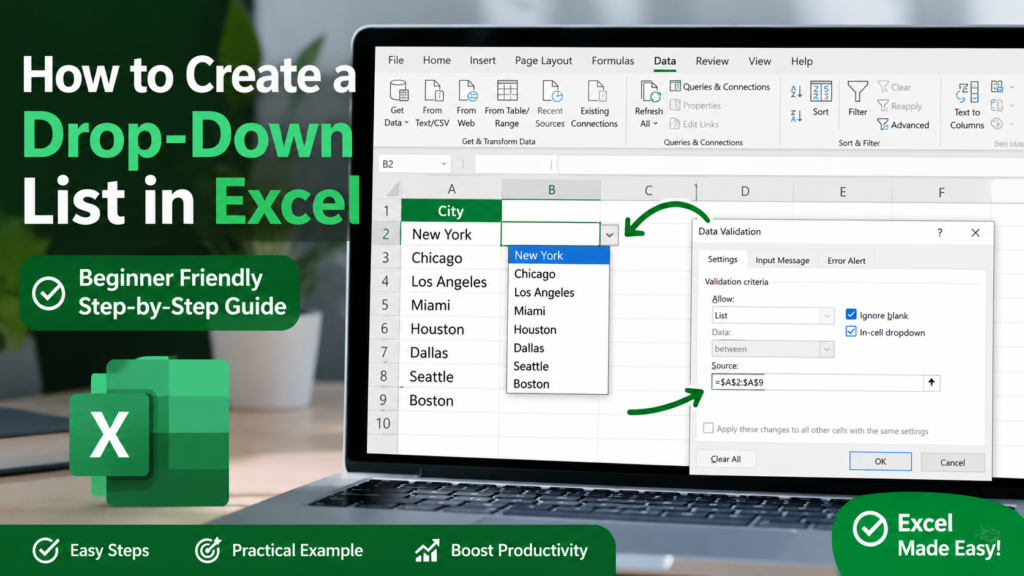Open Recent Sources icon

(x=551, y=91)
